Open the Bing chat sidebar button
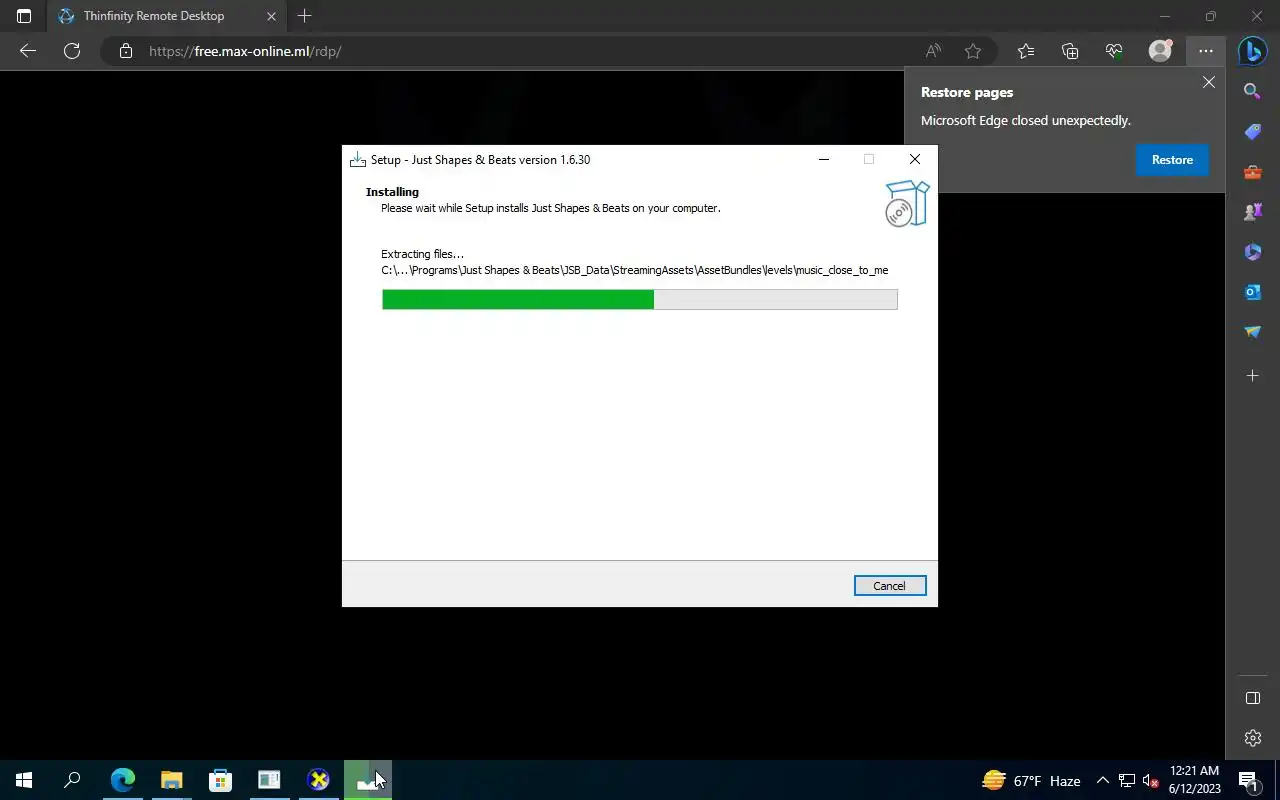Viewport: 1280px width, 800px height. tap(1253, 51)
